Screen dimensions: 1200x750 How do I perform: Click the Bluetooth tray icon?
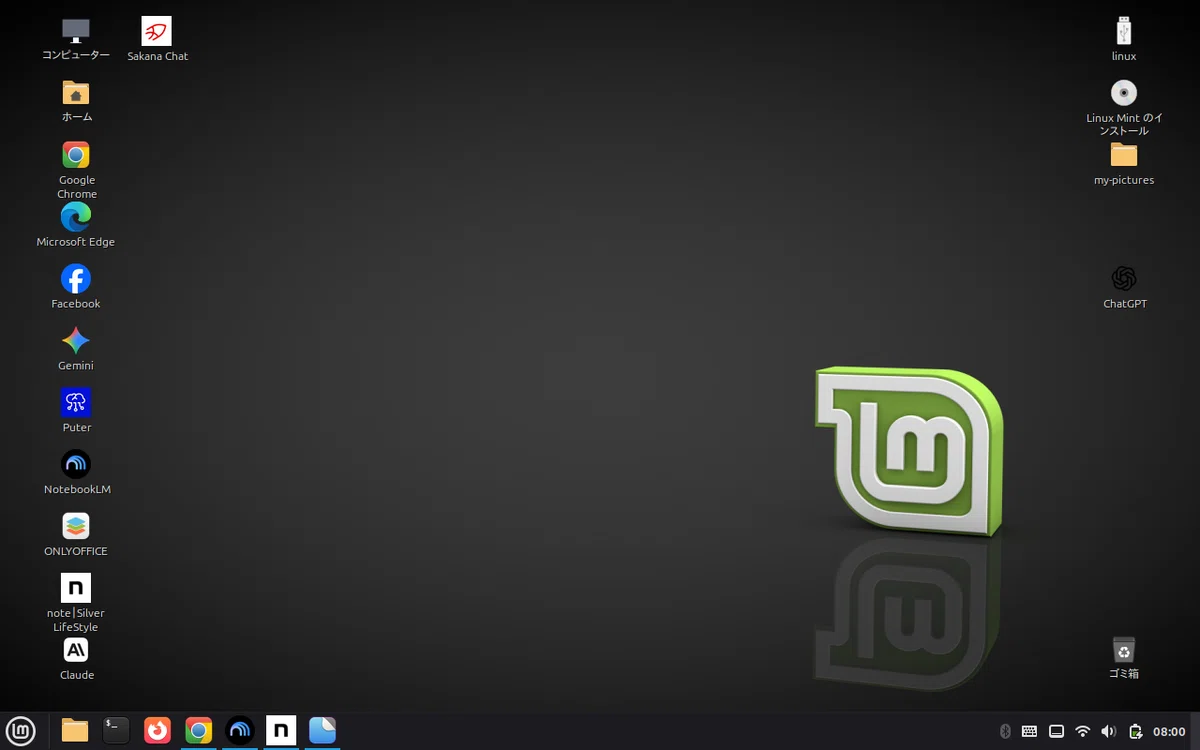[x=1006, y=732]
